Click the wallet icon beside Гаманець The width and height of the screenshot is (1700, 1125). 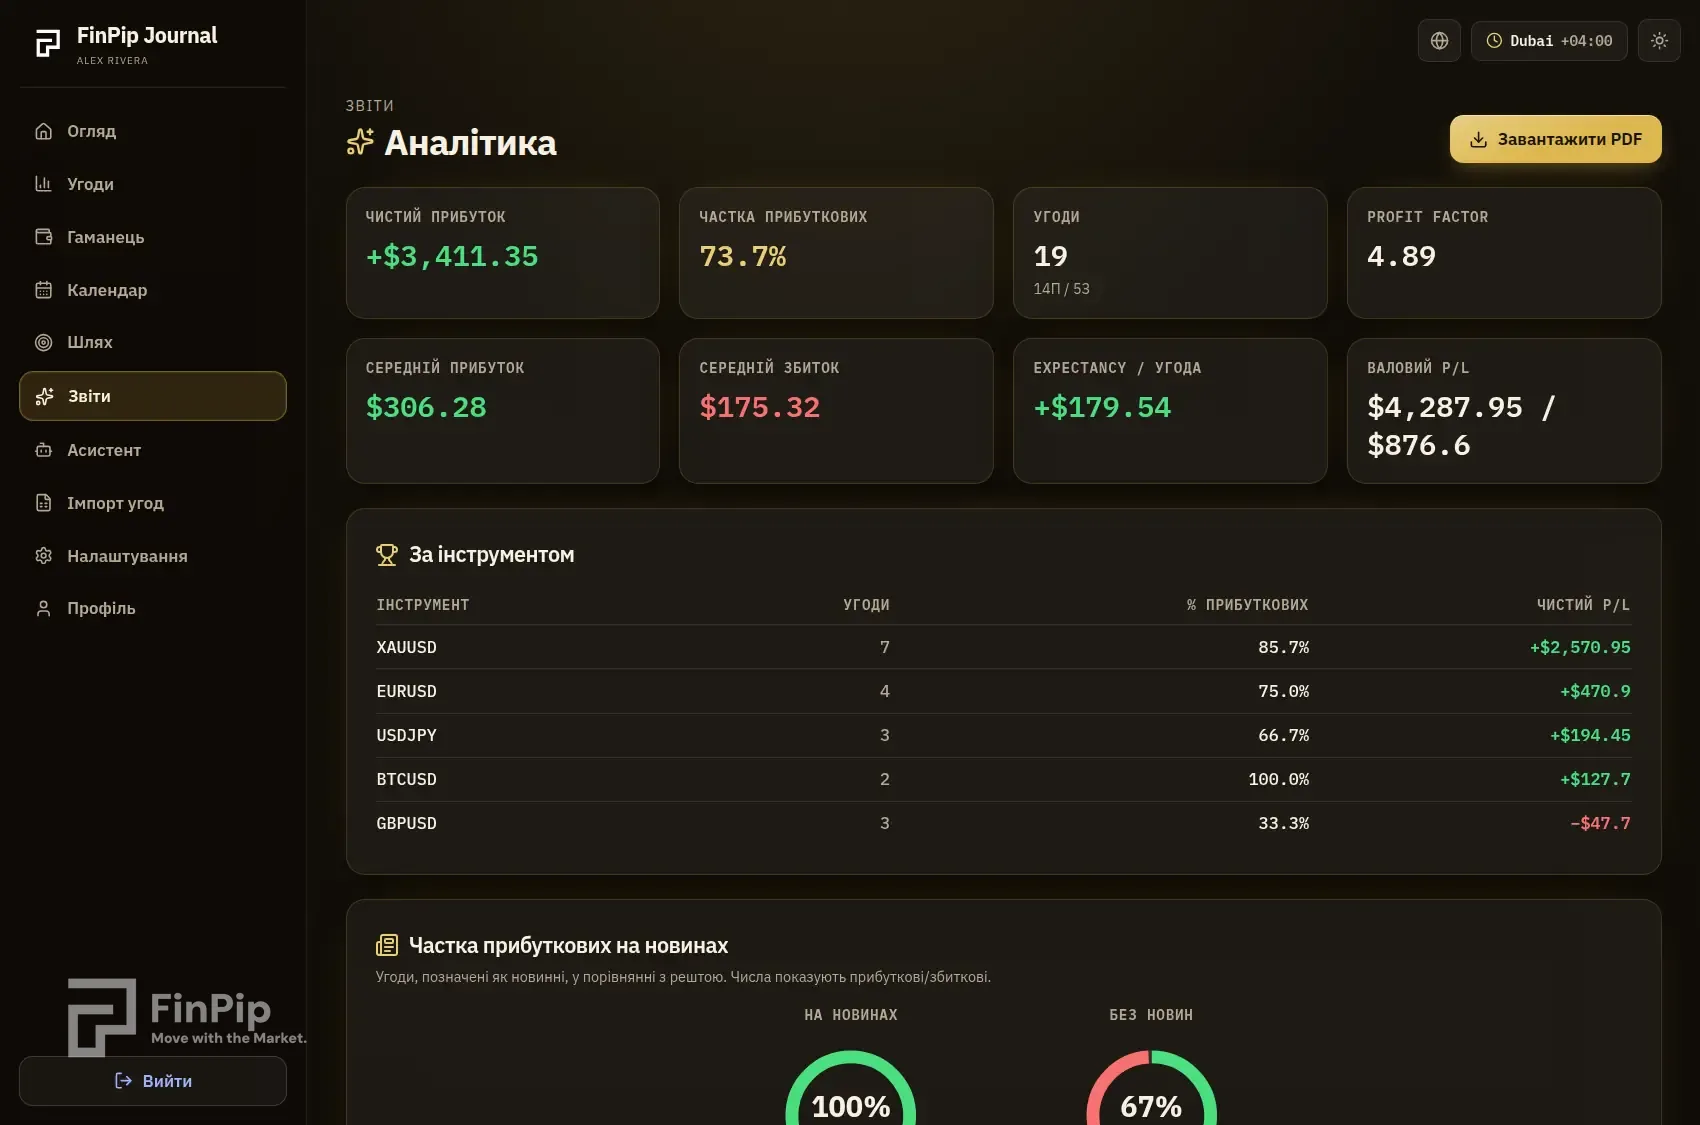43,237
